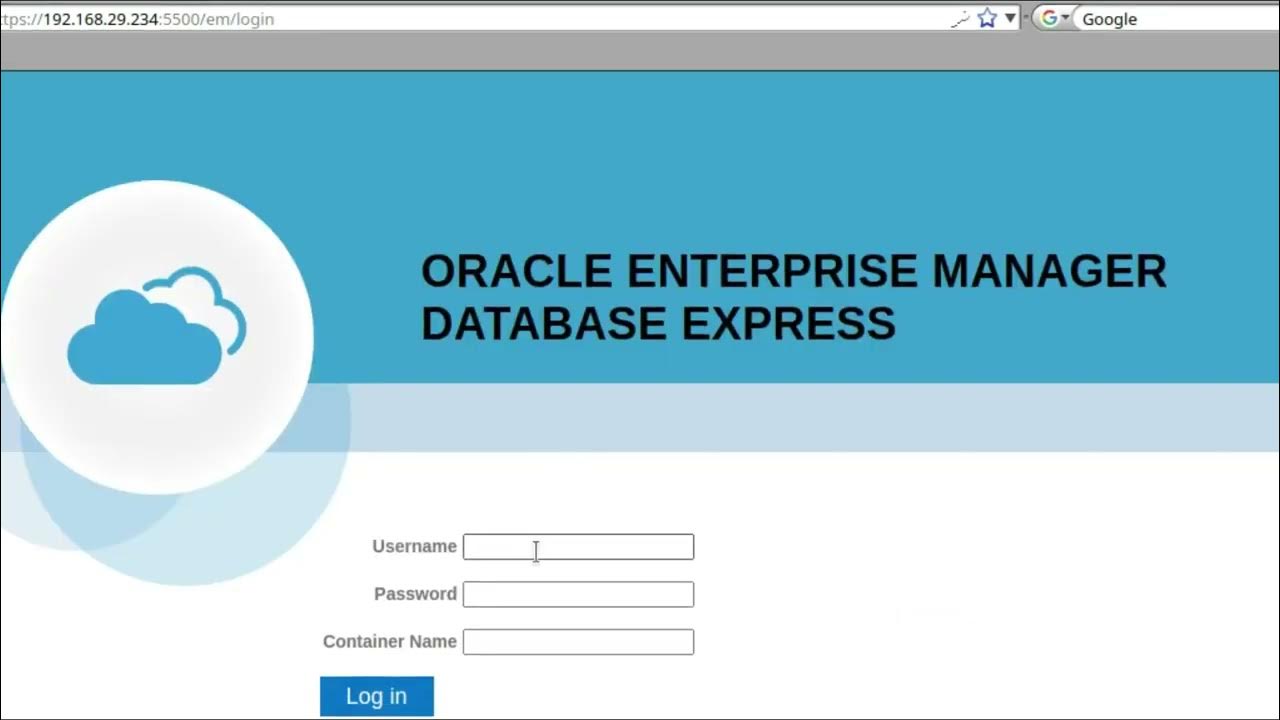Click the Google "G" search engine icon
Image resolution: width=1280 pixels, height=720 pixels.
click(1051, 18)
